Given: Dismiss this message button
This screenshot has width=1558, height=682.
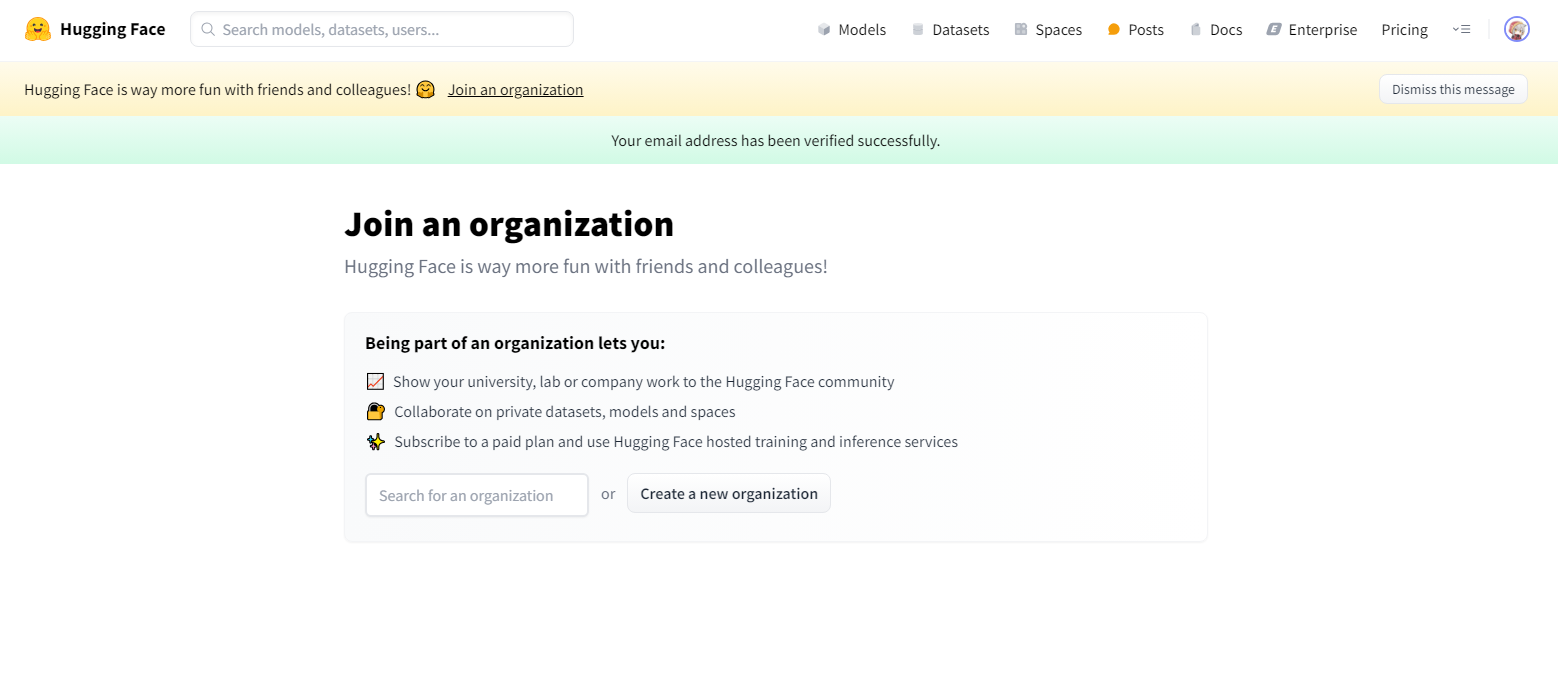Looking at the screenshot, I should click(x=1453, y=89).
